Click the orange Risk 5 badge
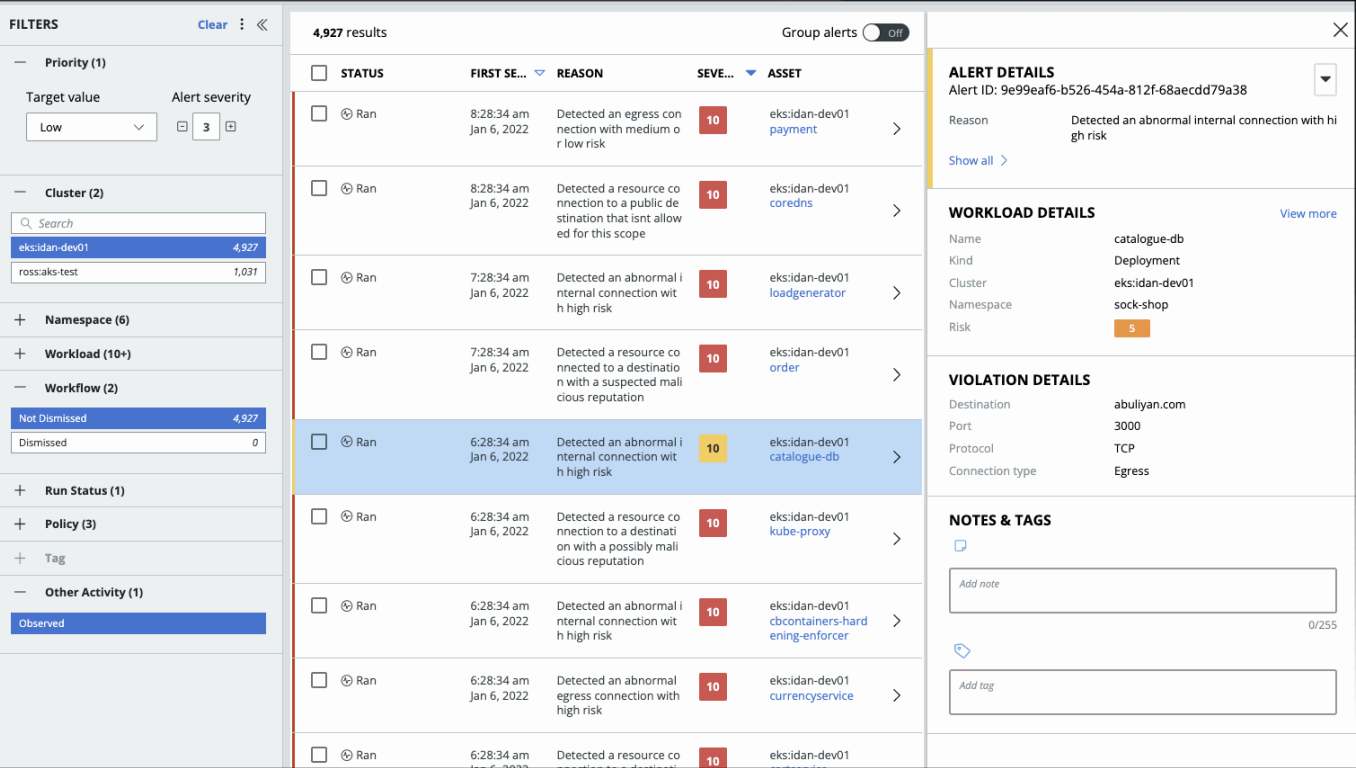The image size is (1356, 768). (1132, 328)
